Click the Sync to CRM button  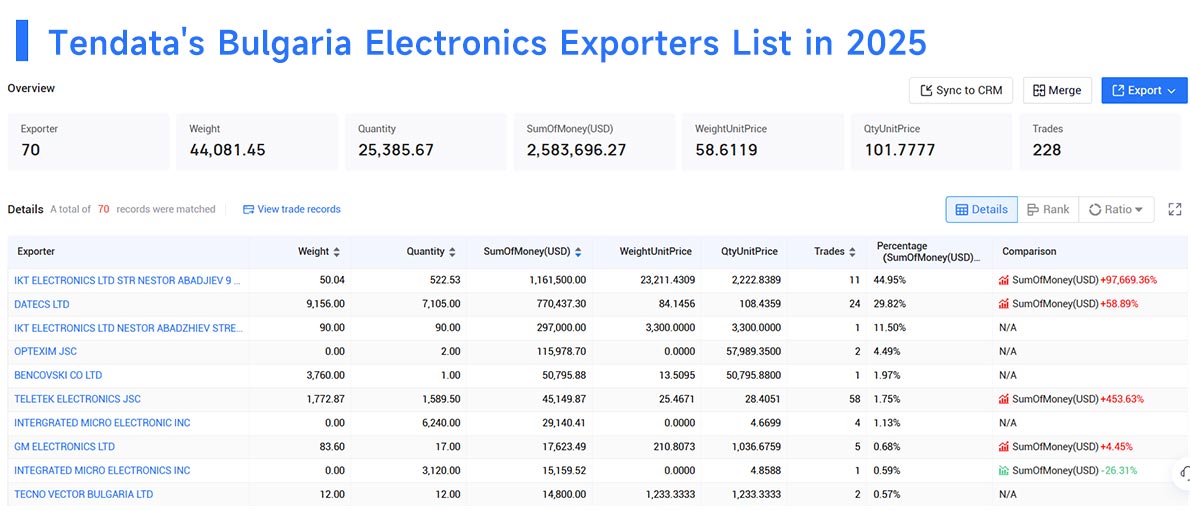962,90
